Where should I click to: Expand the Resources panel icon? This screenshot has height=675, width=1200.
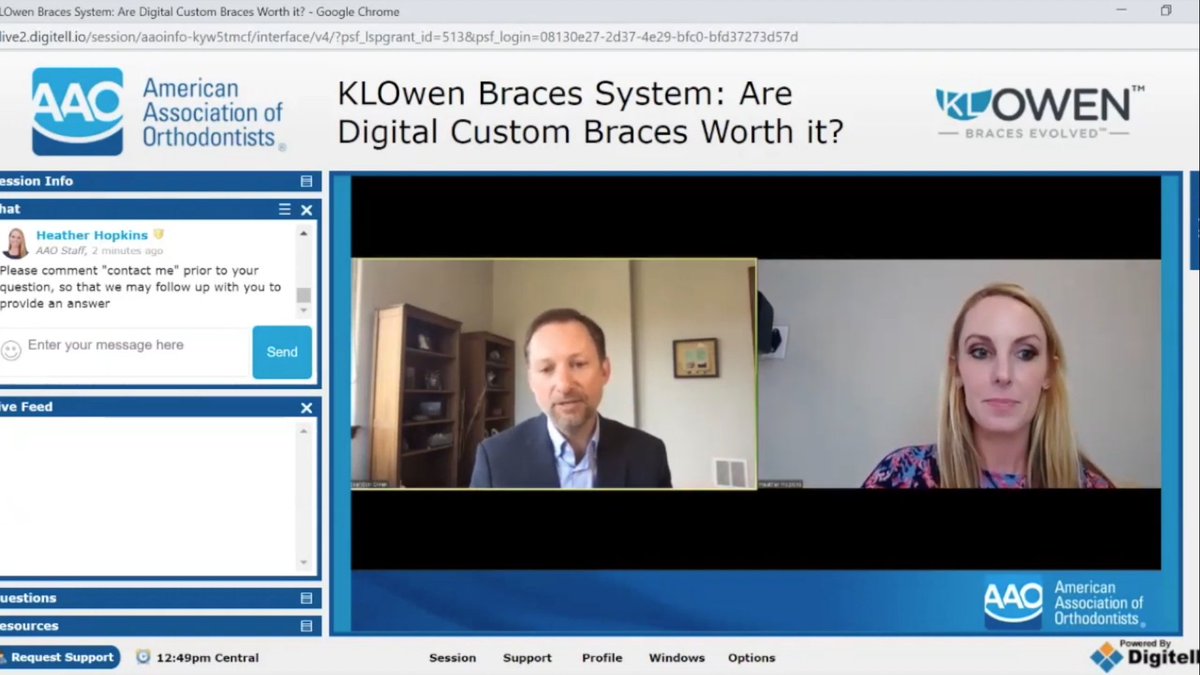pyautogui.click(x=306, y=626)
